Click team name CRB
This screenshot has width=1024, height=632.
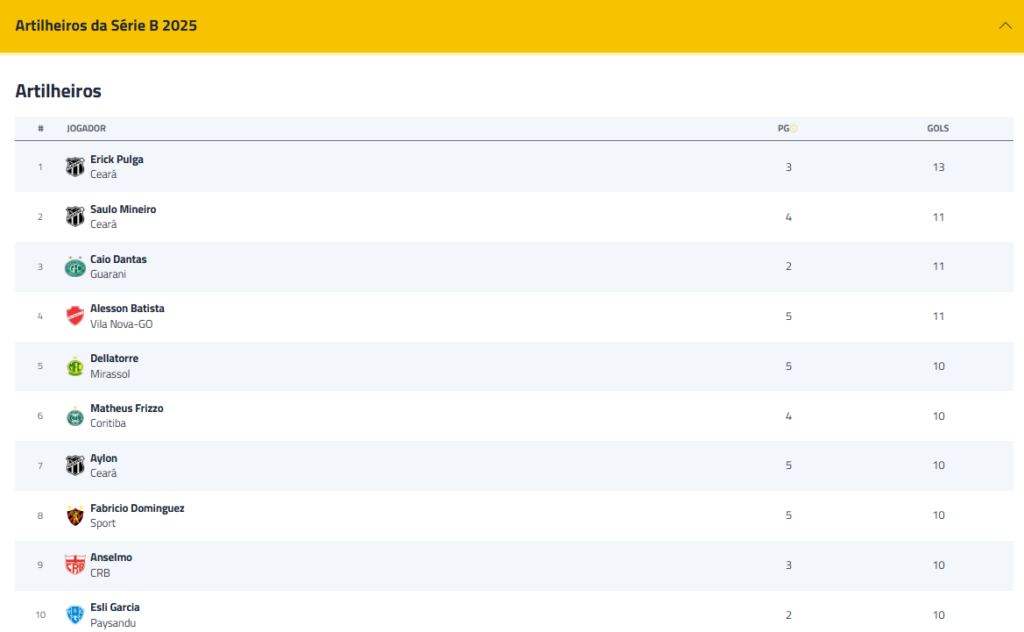(x=101, y=573)
